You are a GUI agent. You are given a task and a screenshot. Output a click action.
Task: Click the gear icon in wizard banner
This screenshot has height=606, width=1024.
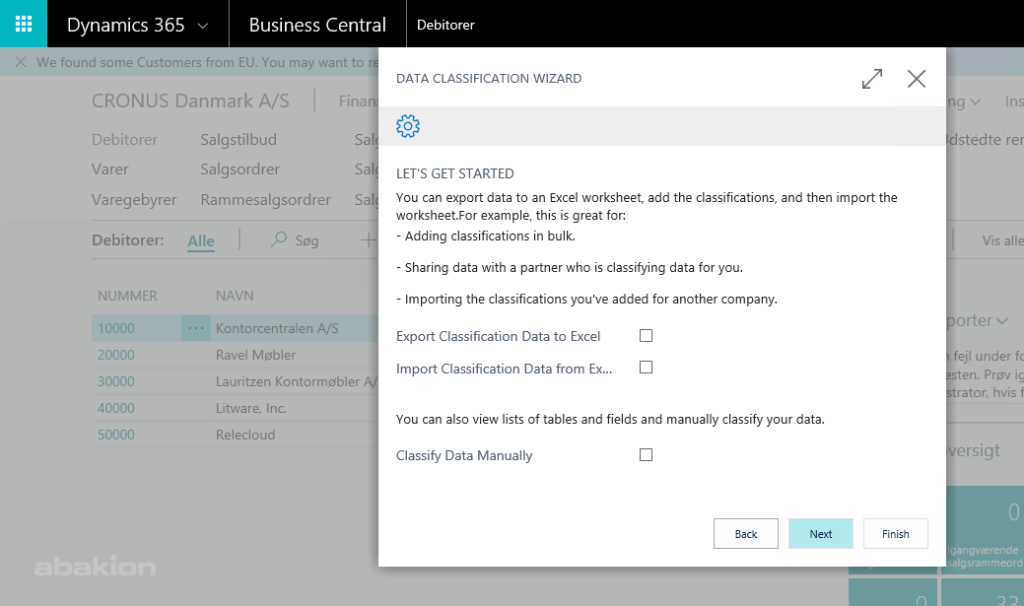click(x=408, y=126)
